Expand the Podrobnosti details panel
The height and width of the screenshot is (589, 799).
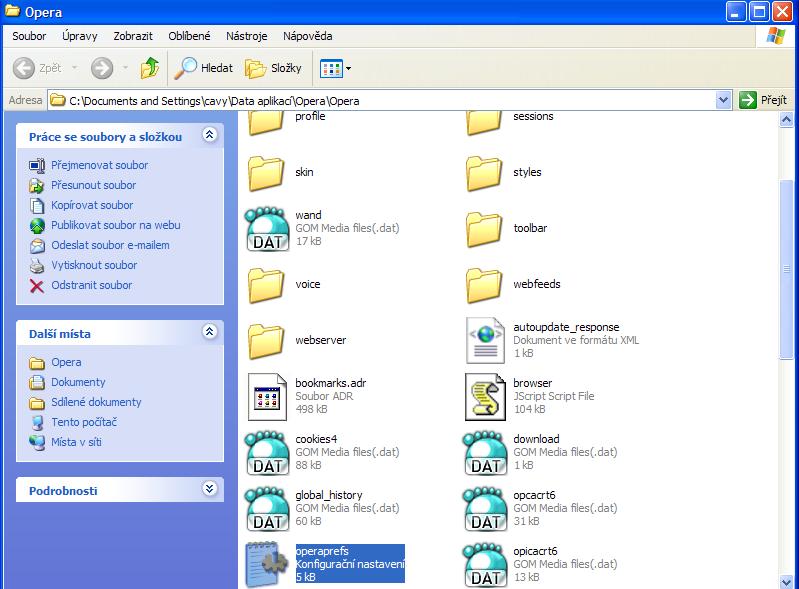(x=209, y=489)
